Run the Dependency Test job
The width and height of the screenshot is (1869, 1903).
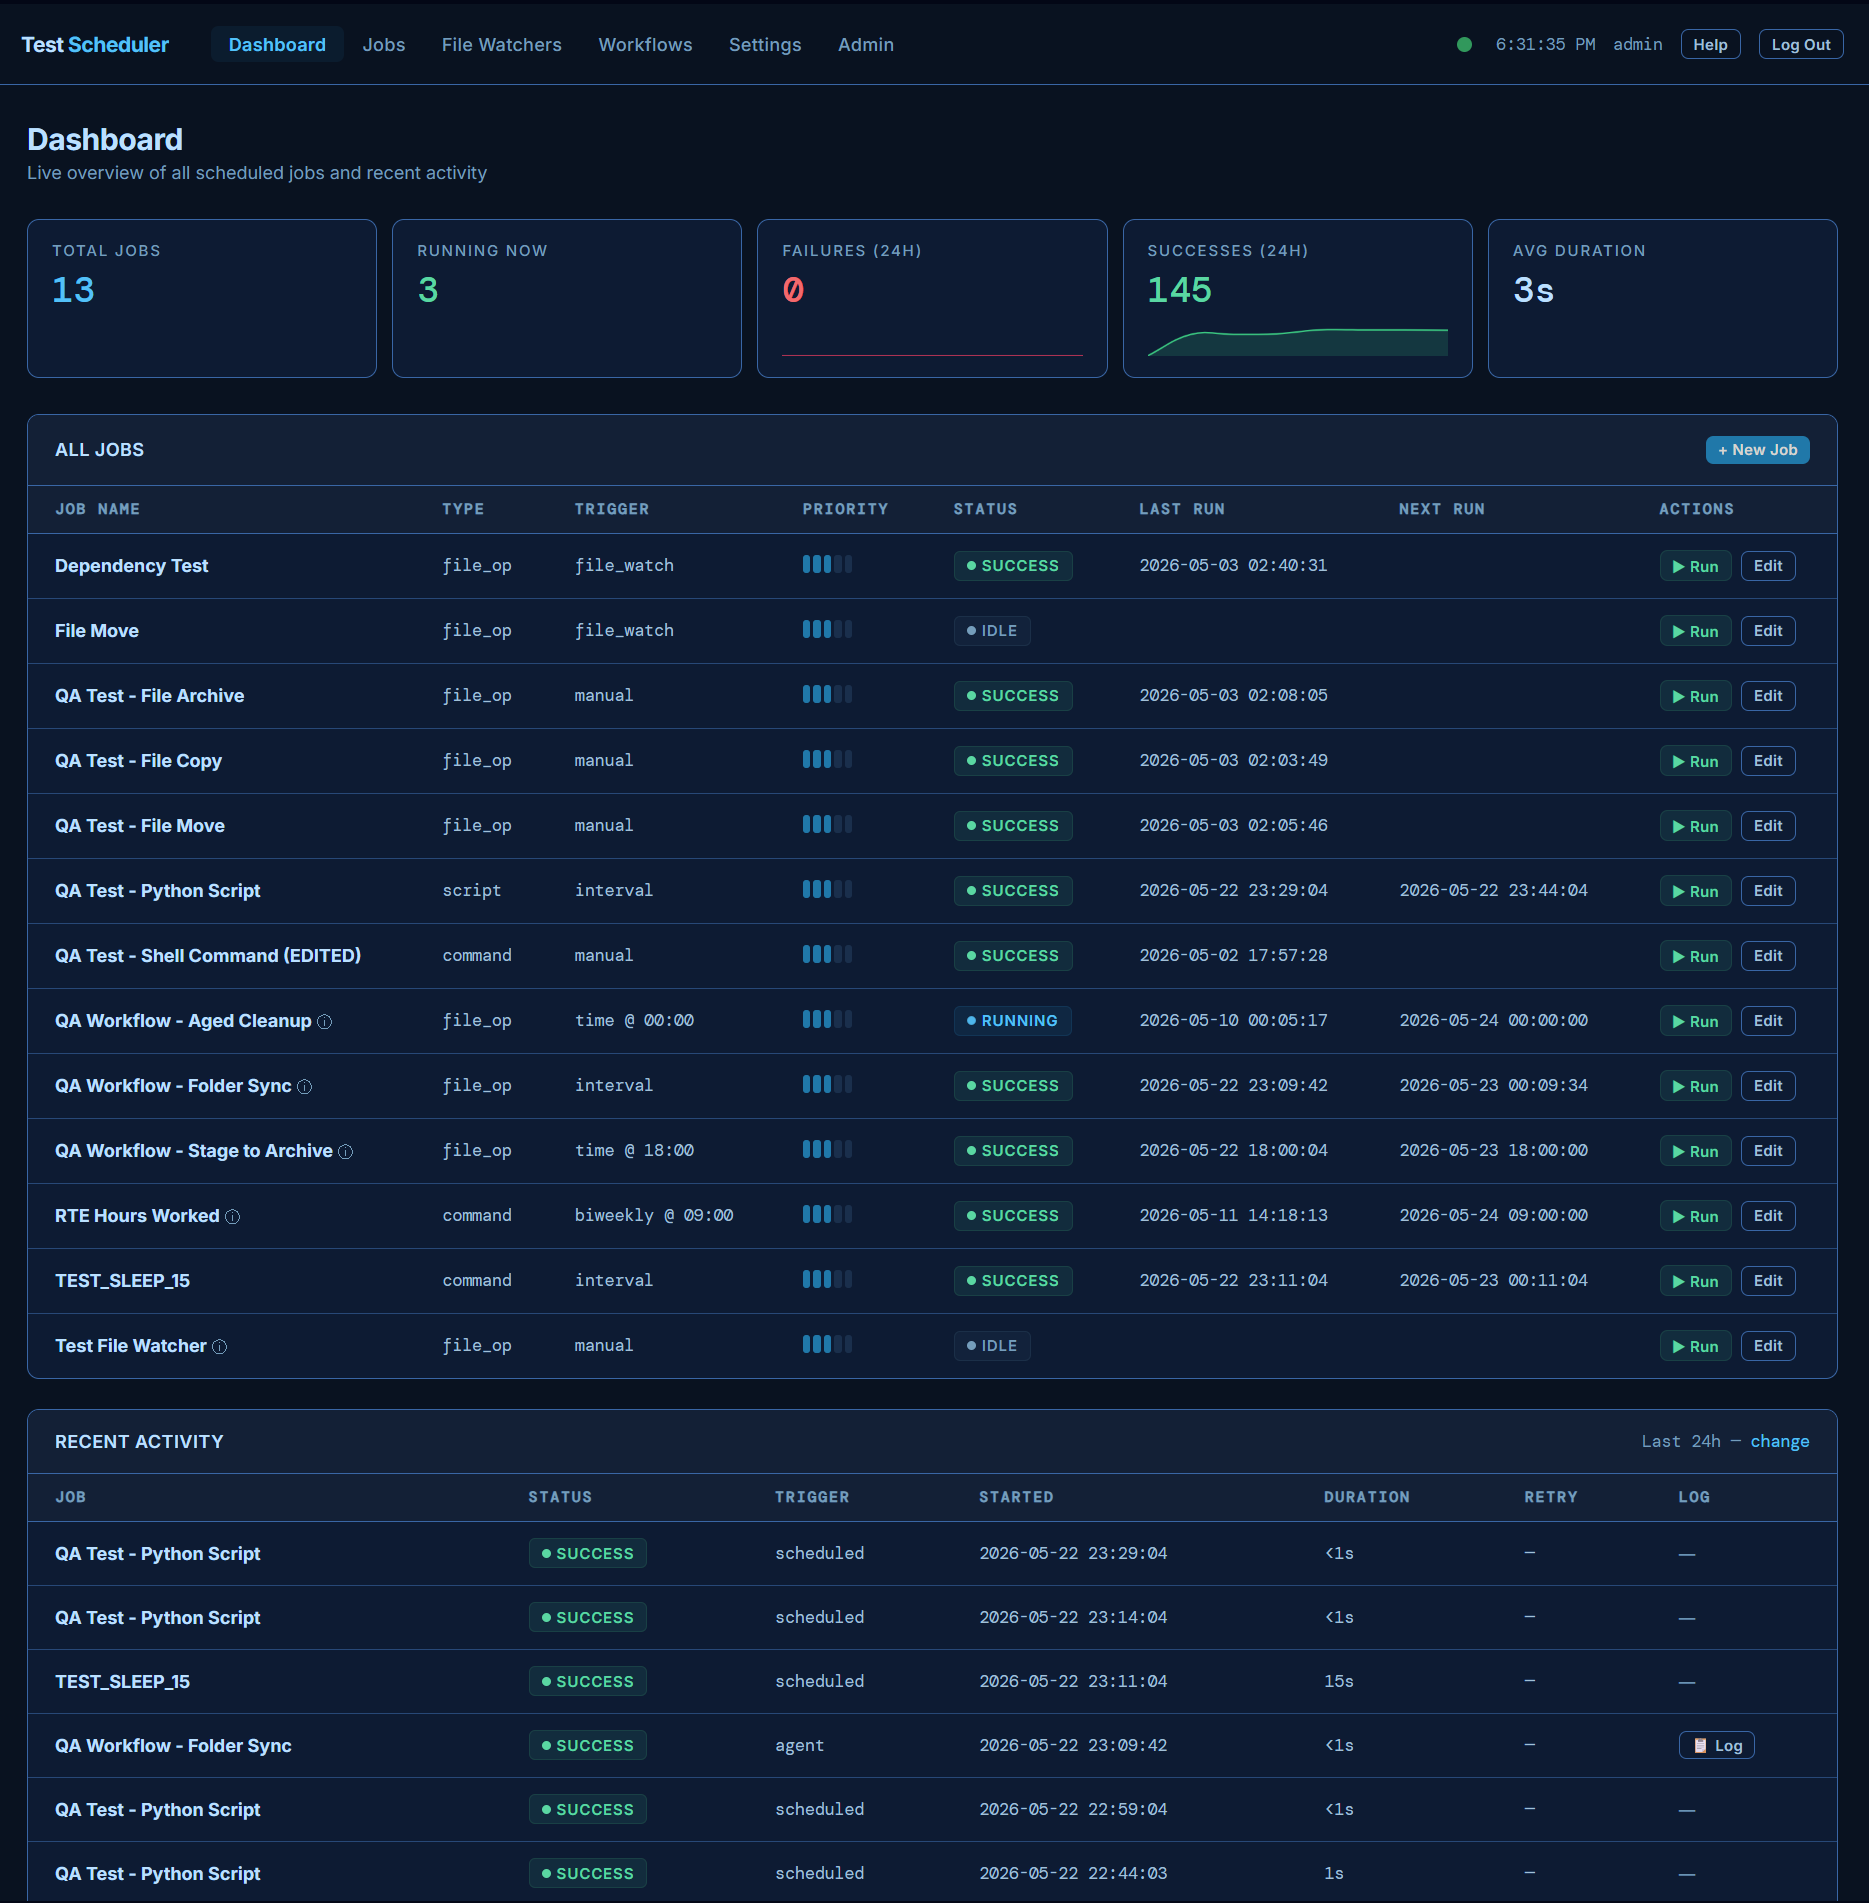[x=1695, y=566]
